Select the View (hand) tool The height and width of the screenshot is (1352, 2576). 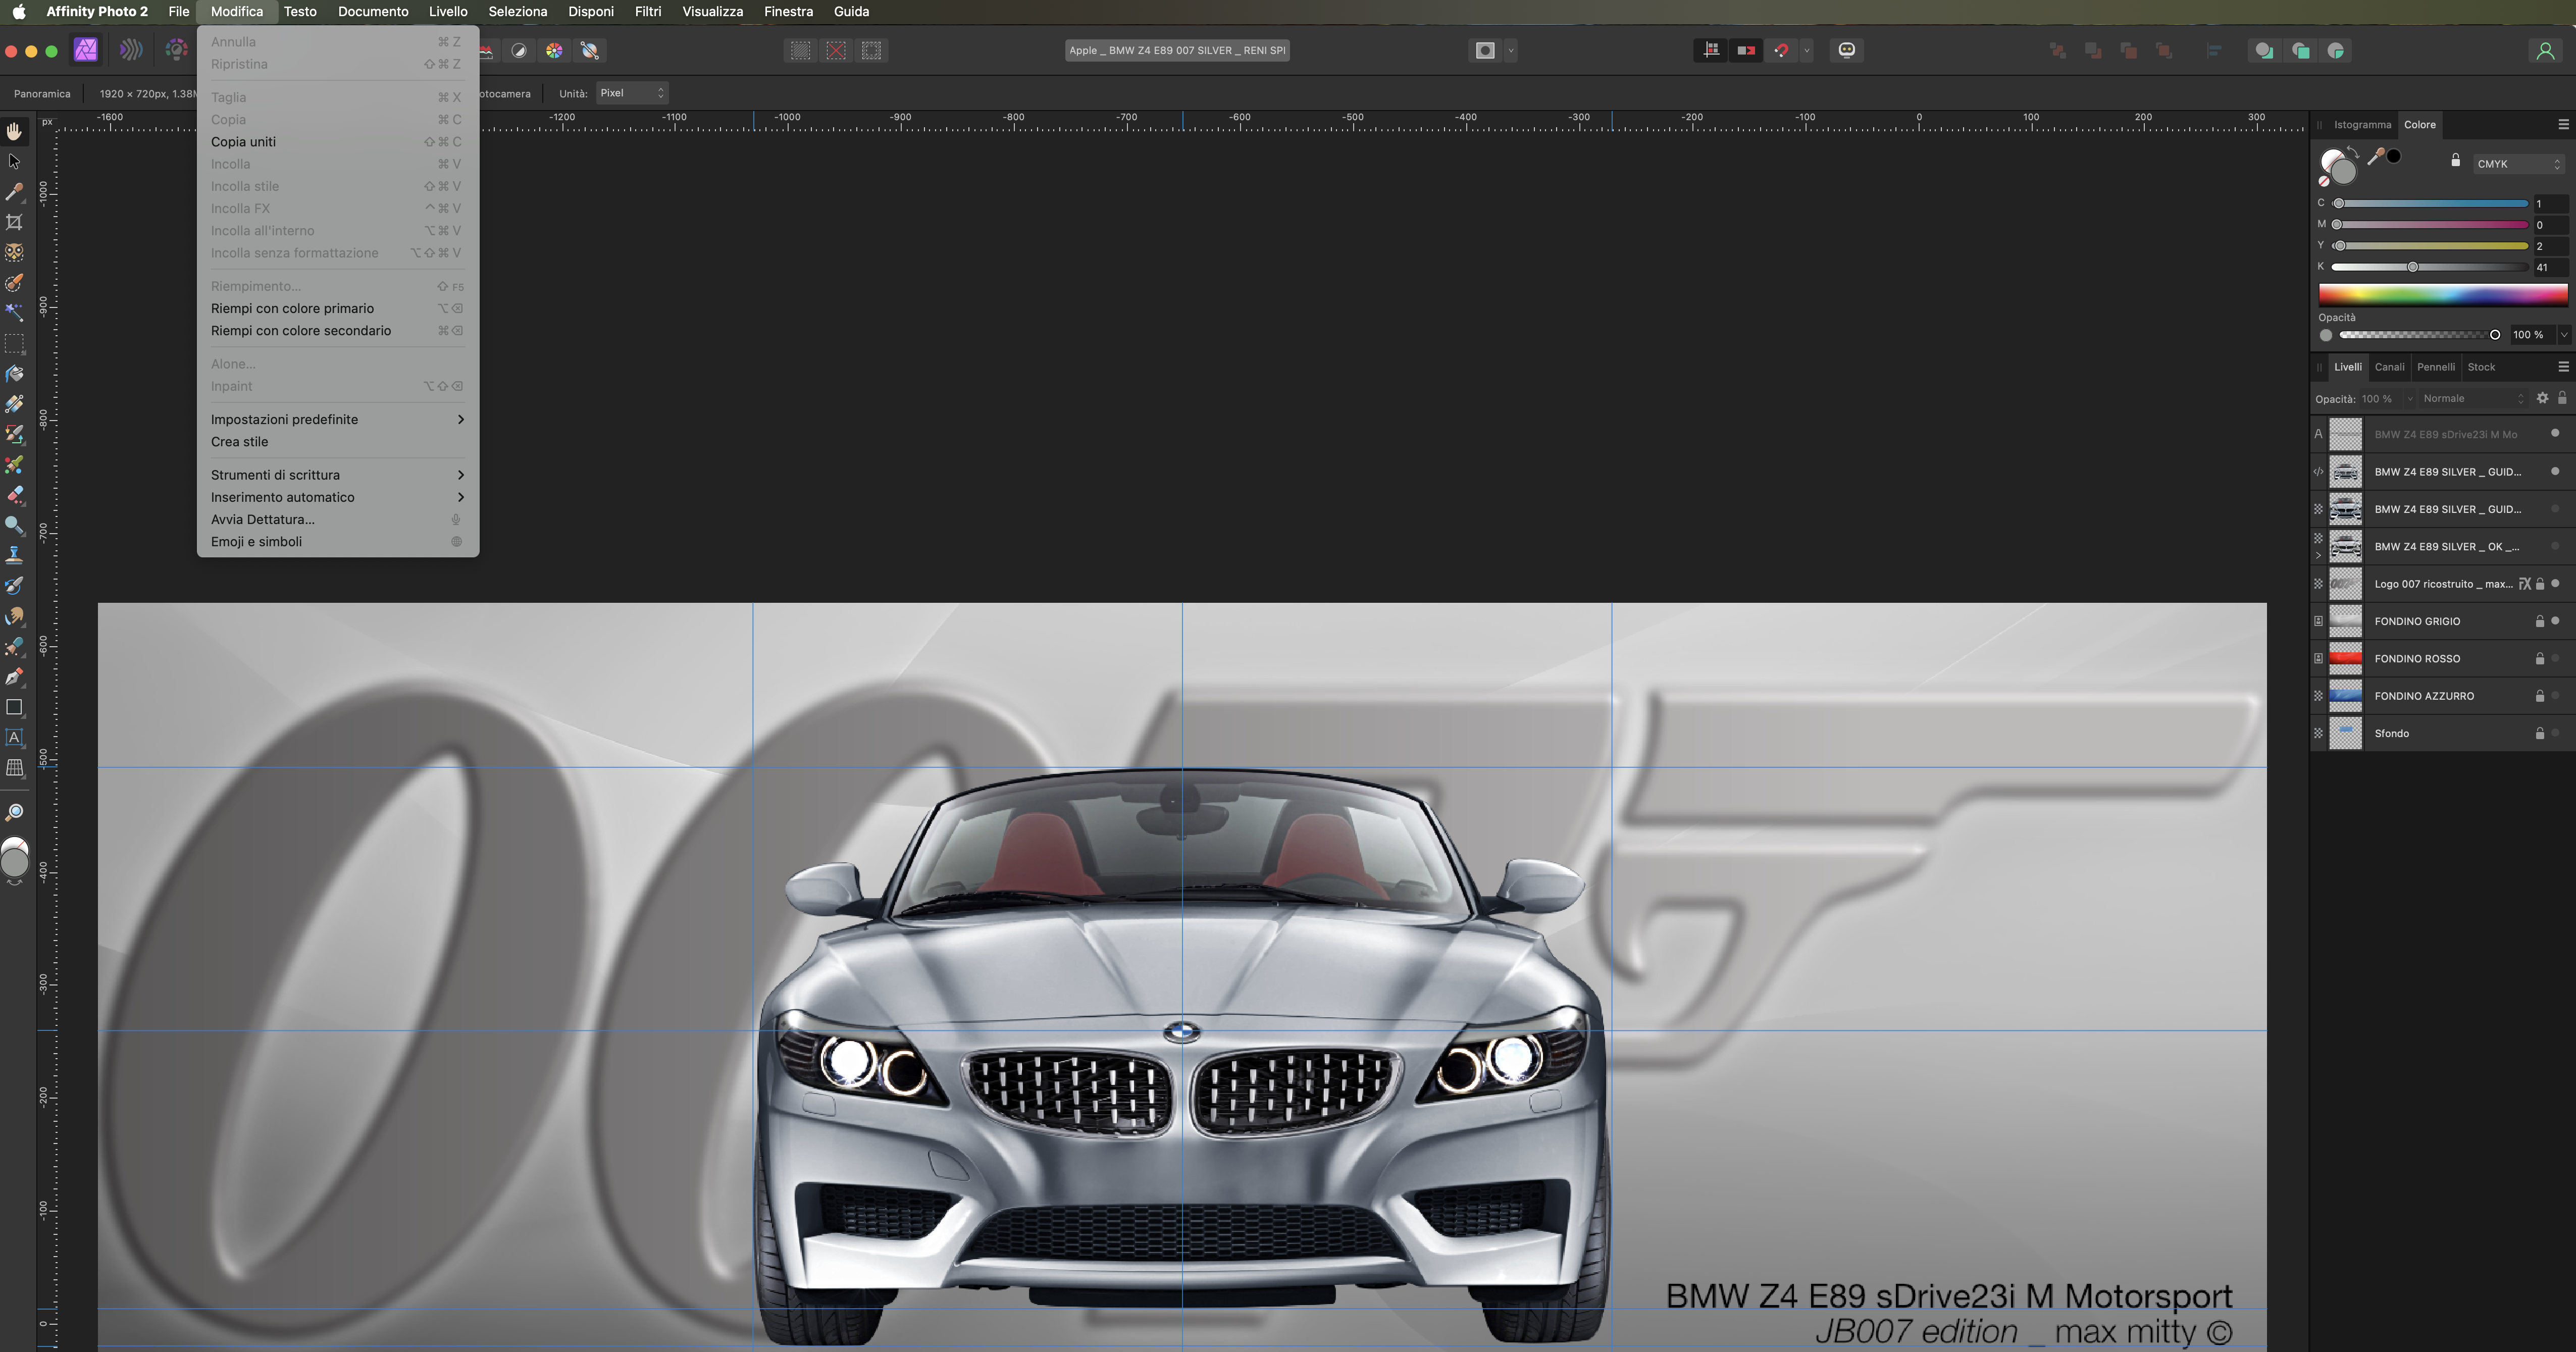point(14,131)
